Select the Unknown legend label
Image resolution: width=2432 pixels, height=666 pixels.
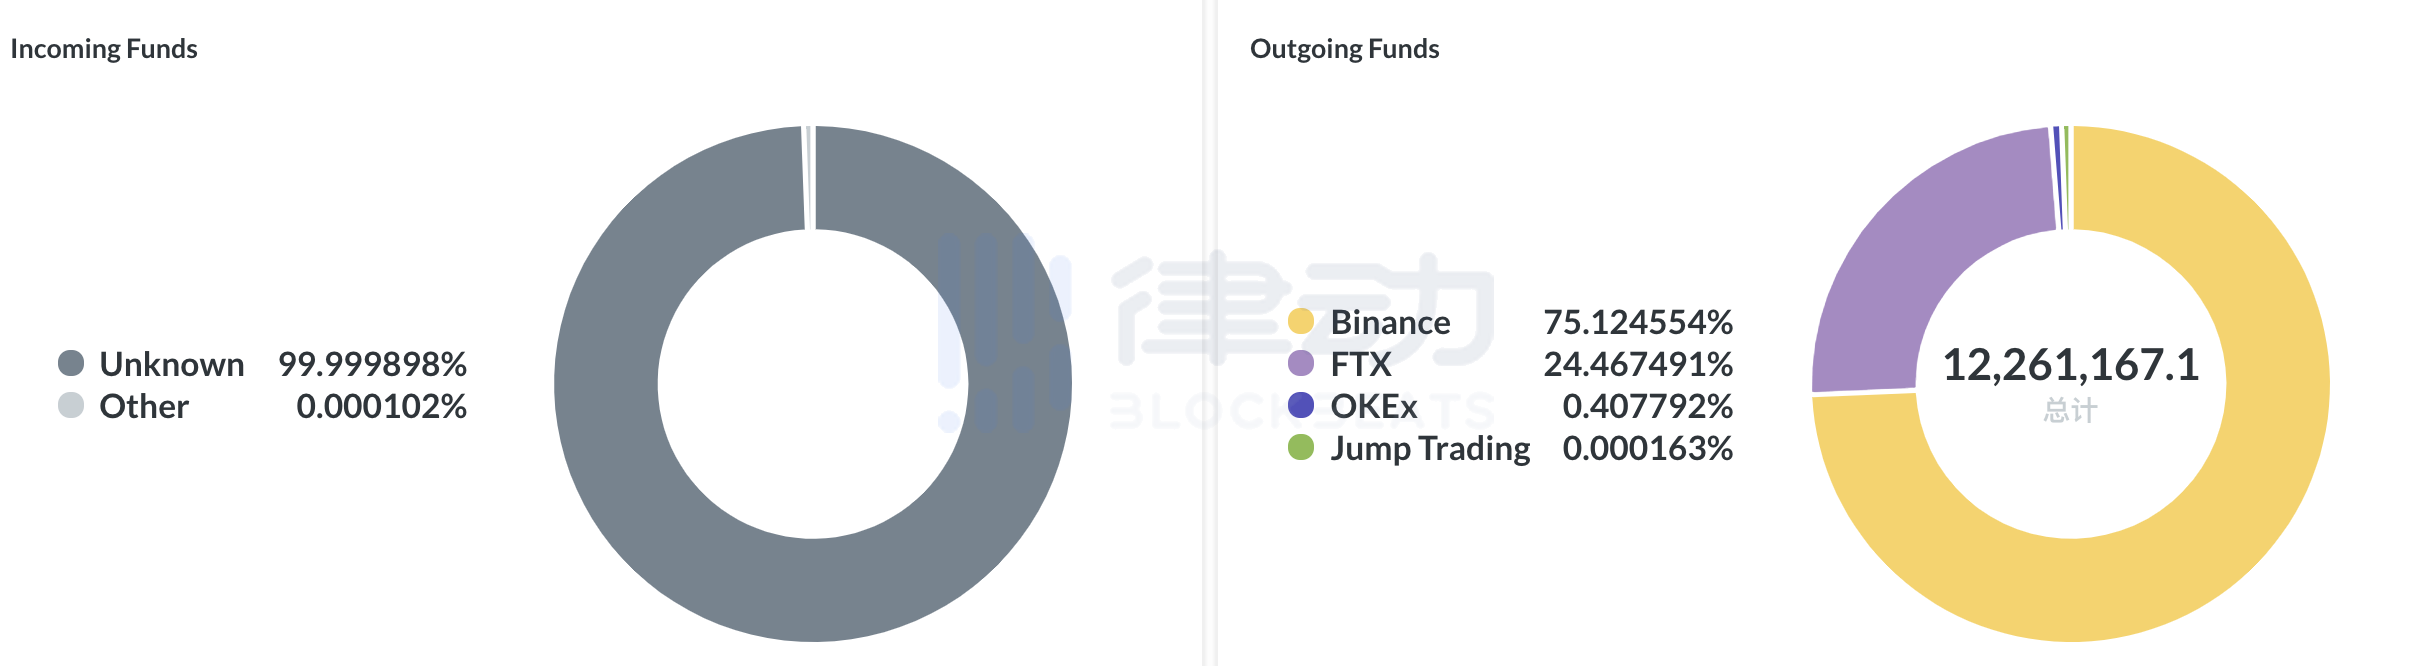172,364
